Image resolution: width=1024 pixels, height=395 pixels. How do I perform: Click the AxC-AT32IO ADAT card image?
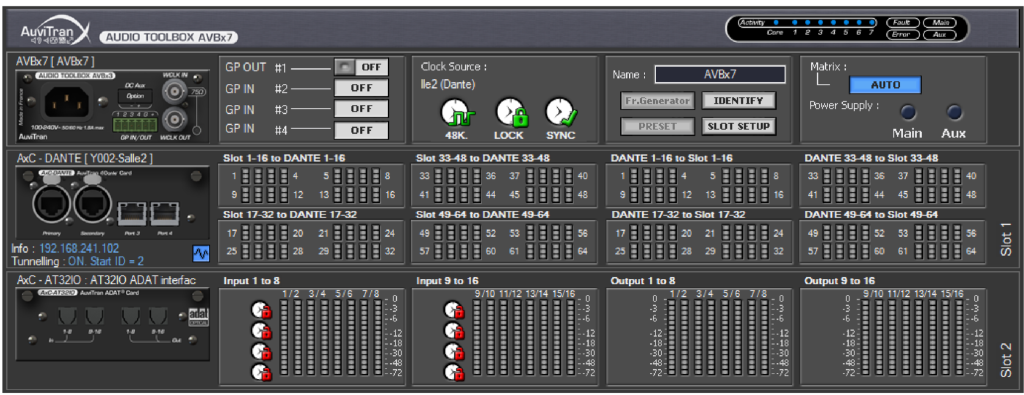tap(111, 324)
